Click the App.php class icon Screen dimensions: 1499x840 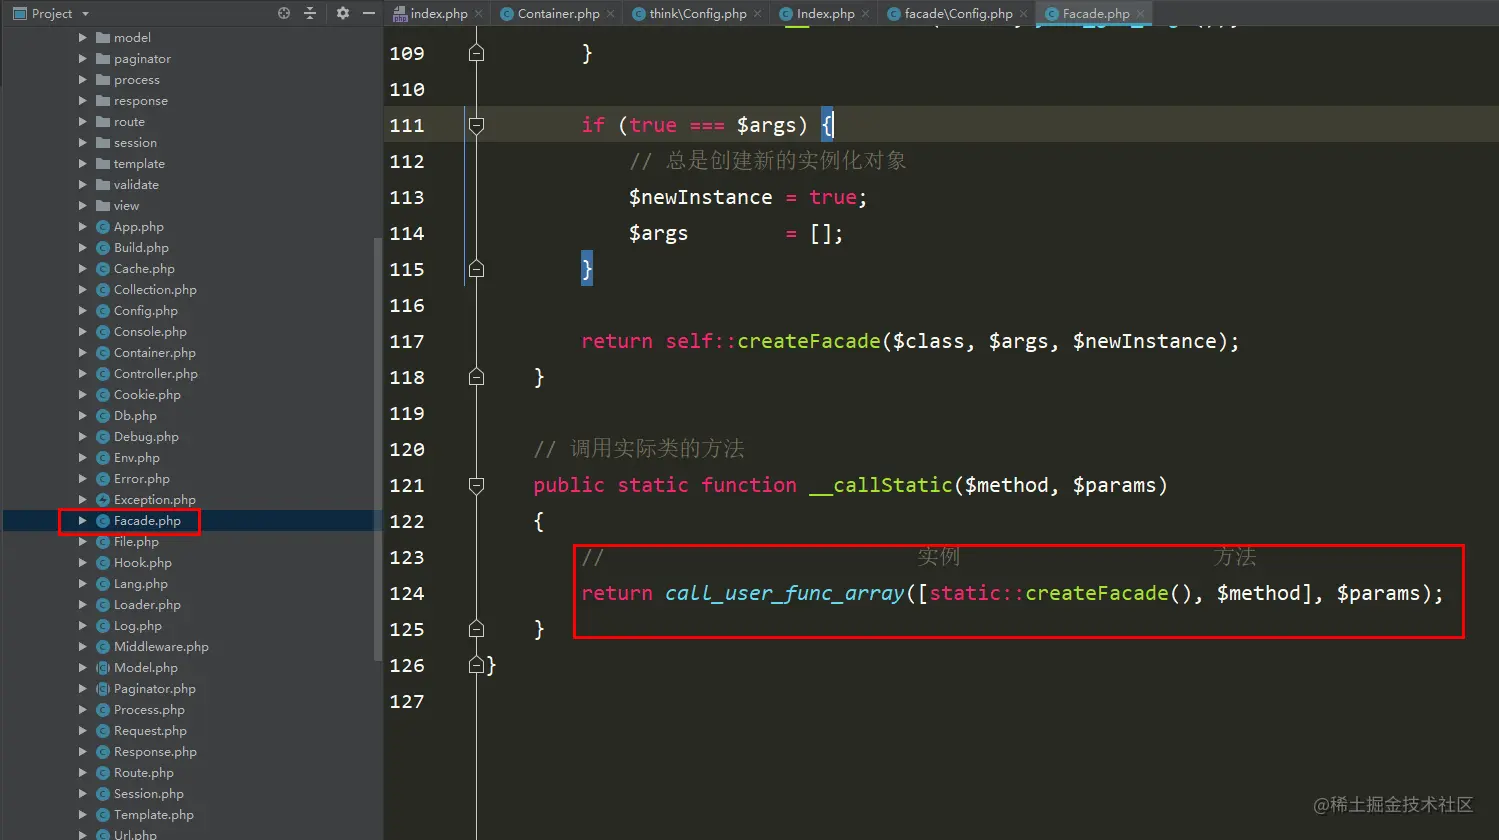[x=102, y=227]
